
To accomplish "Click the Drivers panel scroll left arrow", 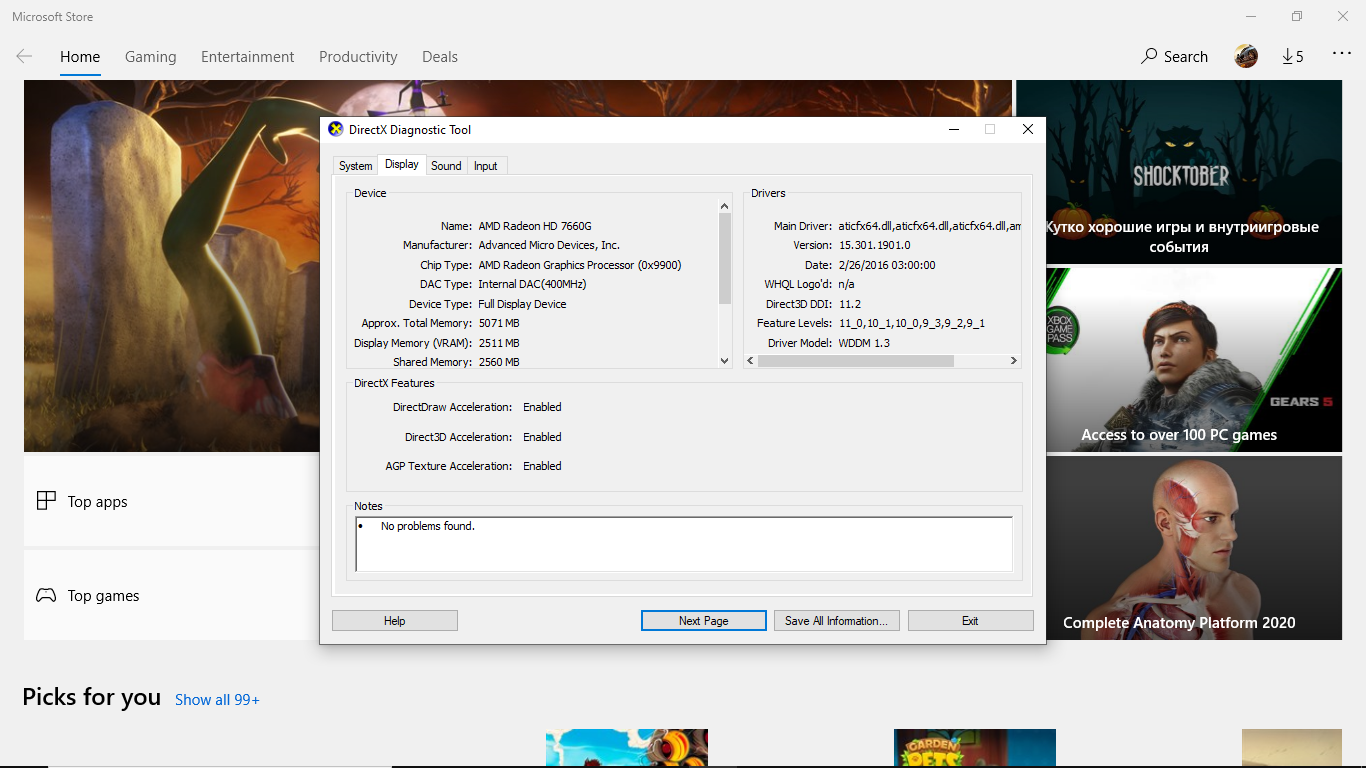I will (751, 361).
